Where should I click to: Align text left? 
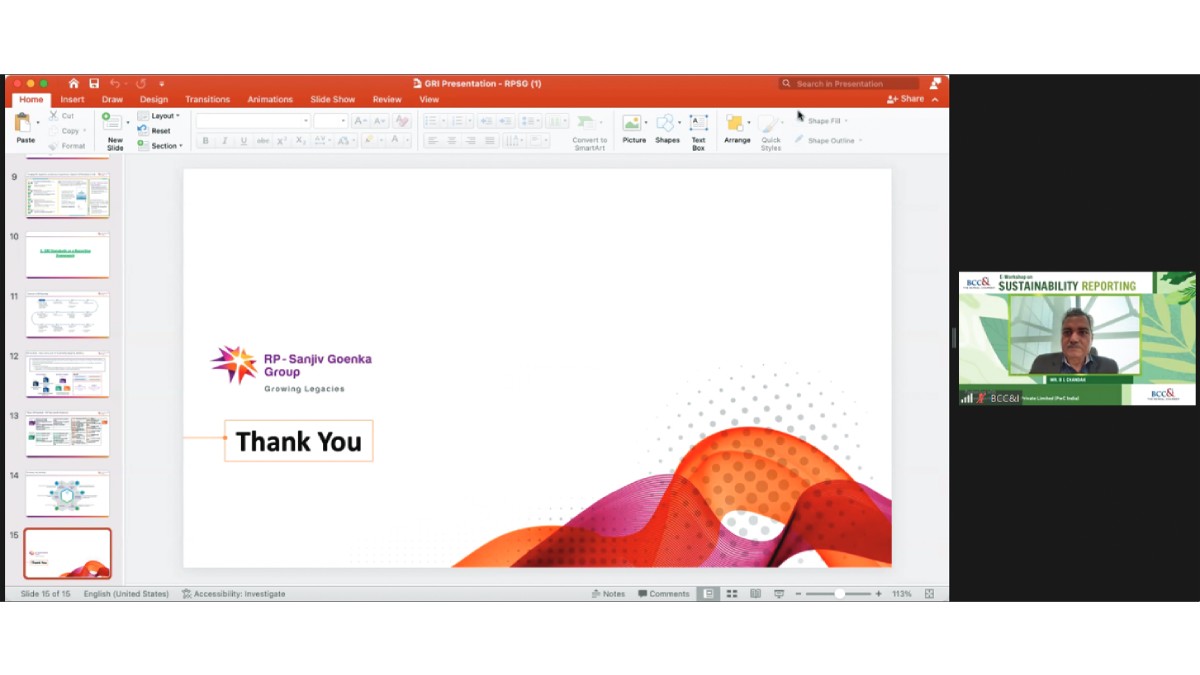[432, 141]
